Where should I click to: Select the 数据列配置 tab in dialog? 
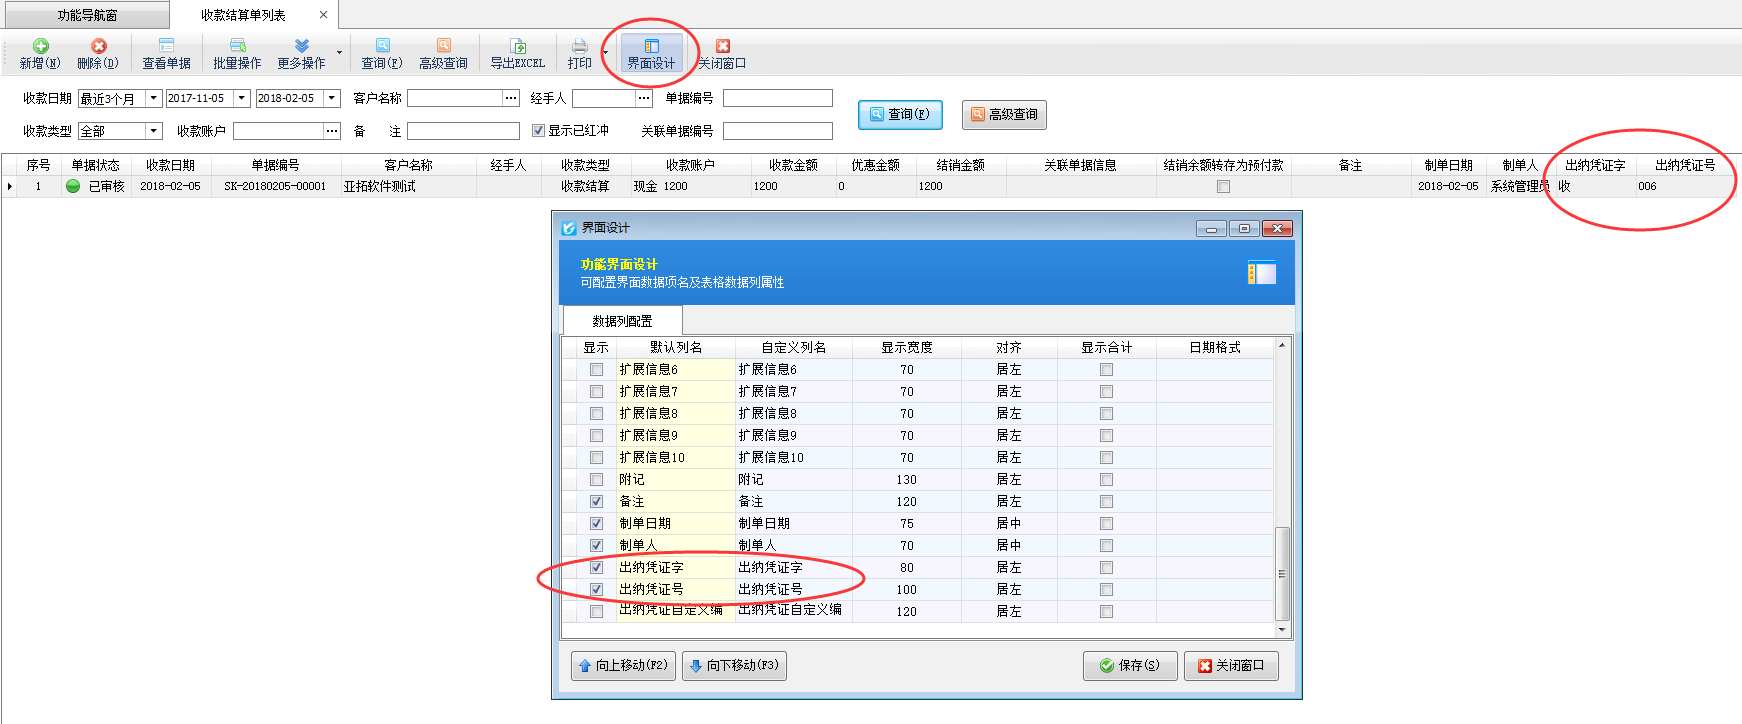(622, 321)
